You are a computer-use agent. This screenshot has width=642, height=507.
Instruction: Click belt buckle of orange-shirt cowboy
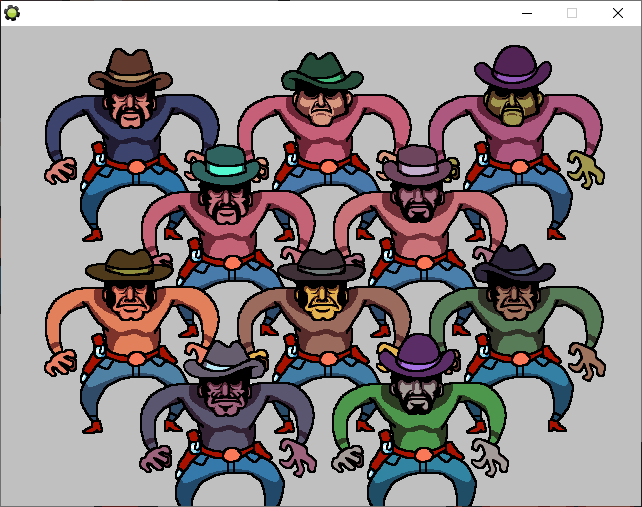click(x=136, y=359)
